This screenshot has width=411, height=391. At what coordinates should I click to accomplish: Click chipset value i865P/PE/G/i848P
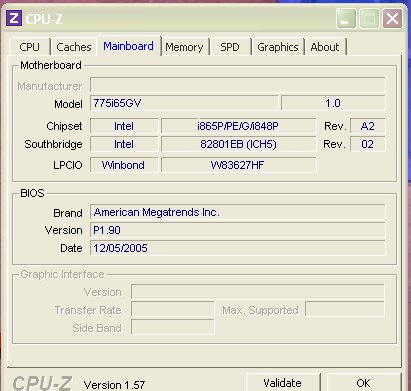(238, 126)
